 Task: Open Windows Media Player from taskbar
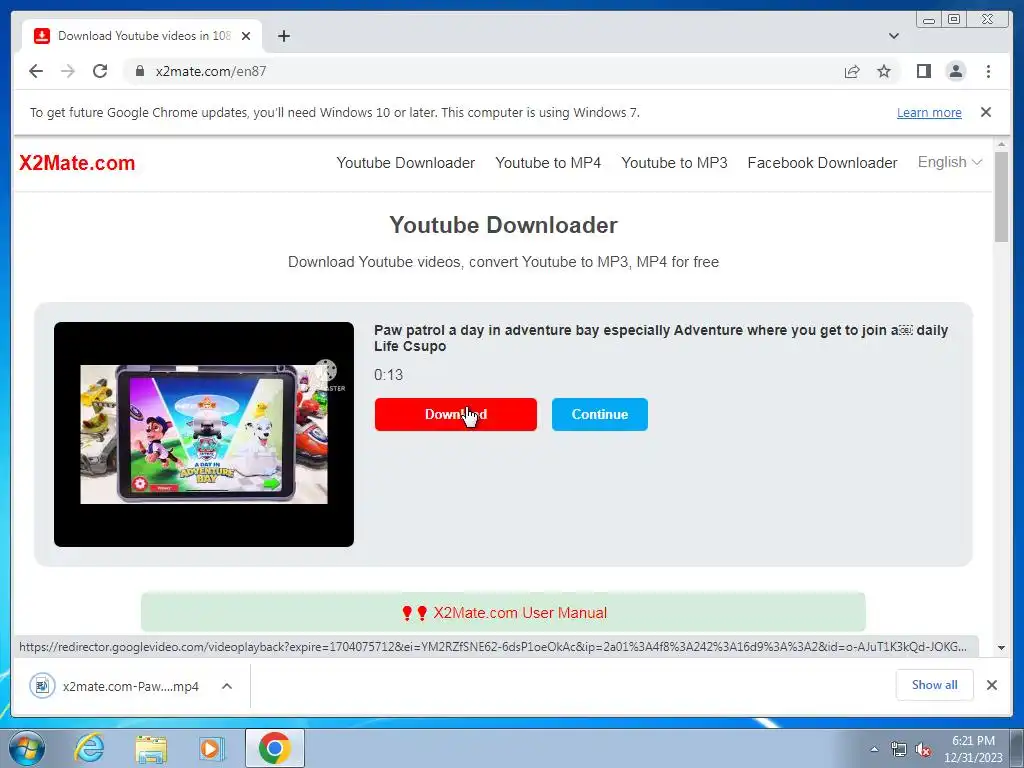[x=212, y=748]
